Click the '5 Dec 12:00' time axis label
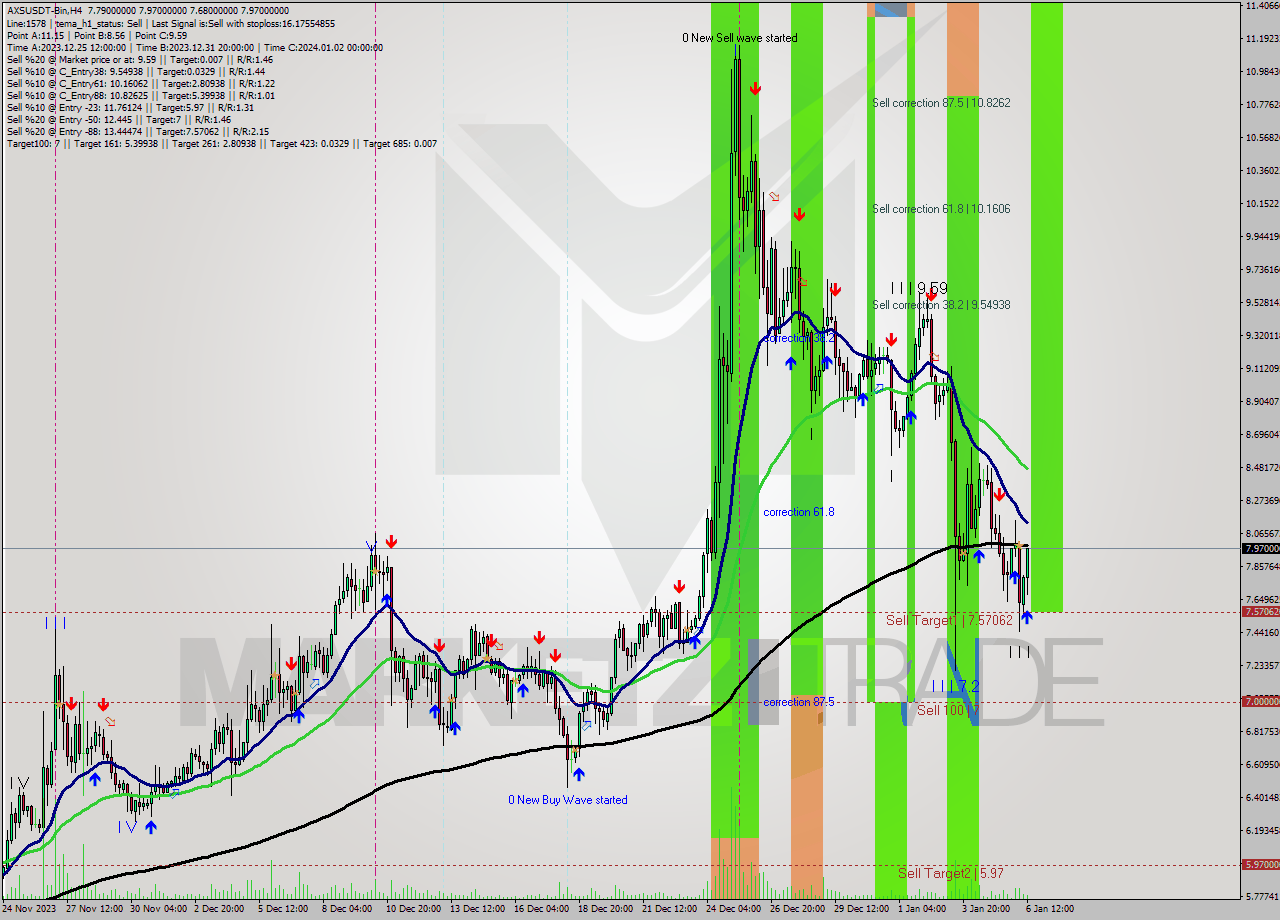 (x=282, y=909)
